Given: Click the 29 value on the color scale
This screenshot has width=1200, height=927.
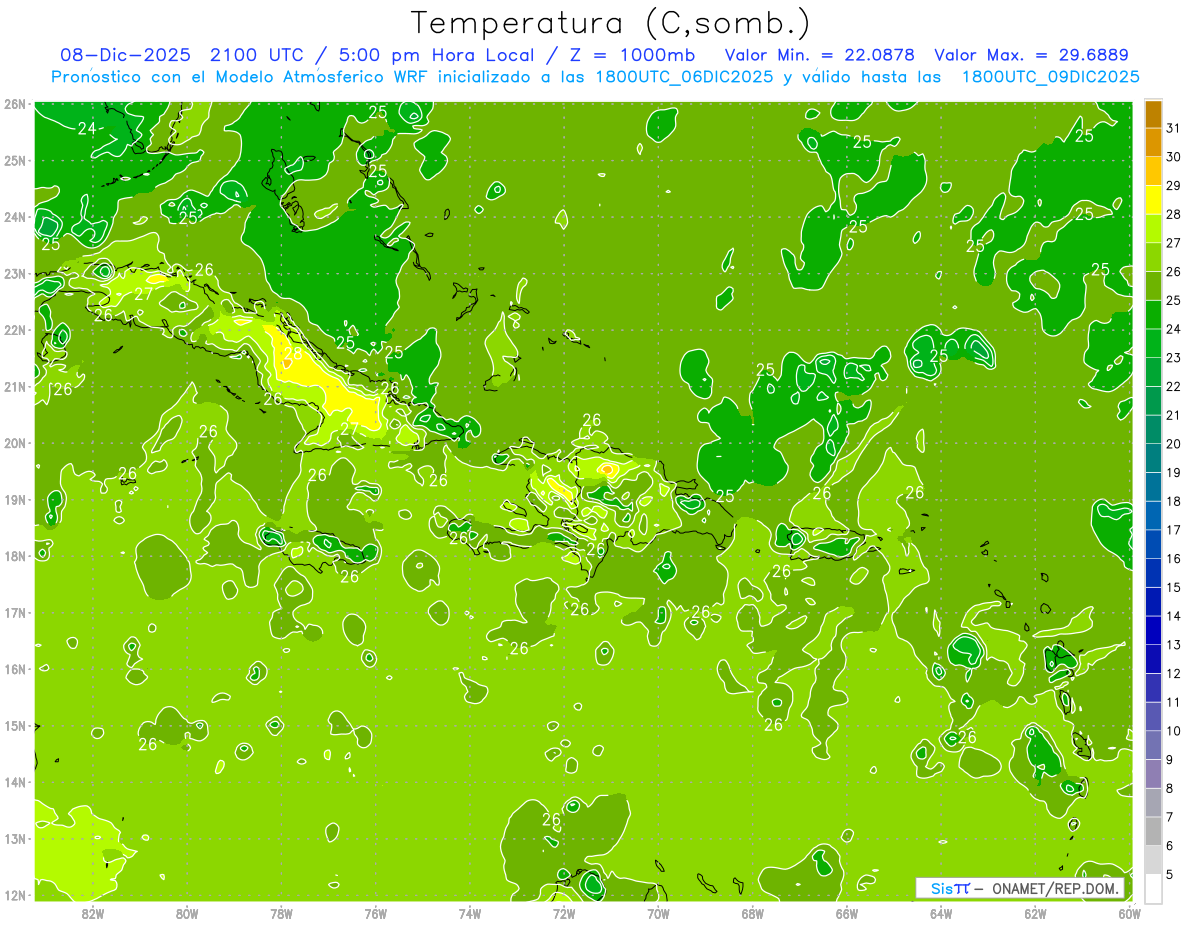Looking at the screenshot, I should point(1173,185).
